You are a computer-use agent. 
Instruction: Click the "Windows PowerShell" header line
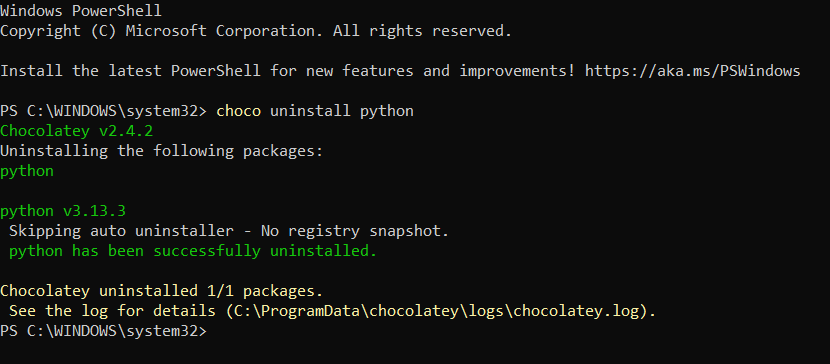(81, 11)
